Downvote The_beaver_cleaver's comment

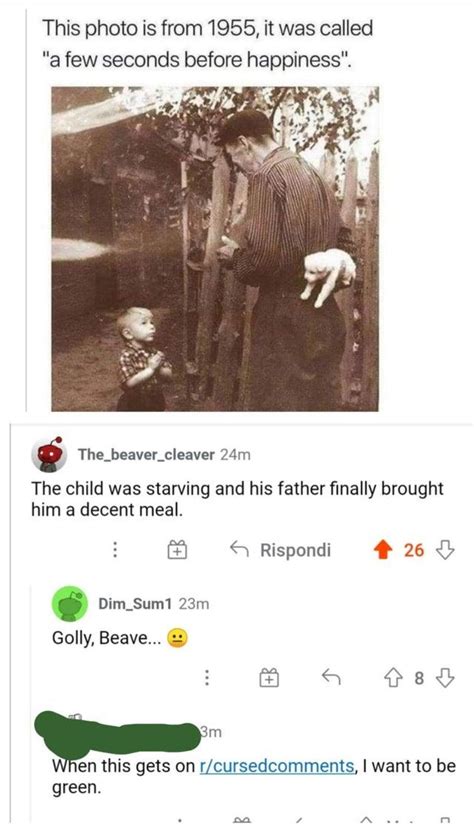point(444,551)
